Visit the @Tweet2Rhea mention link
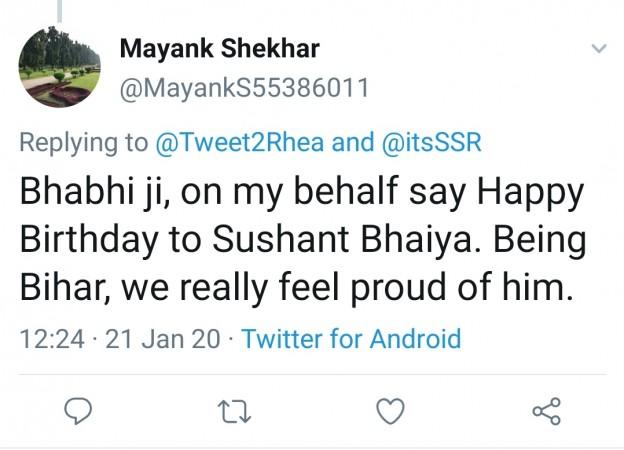 [240, 142]
